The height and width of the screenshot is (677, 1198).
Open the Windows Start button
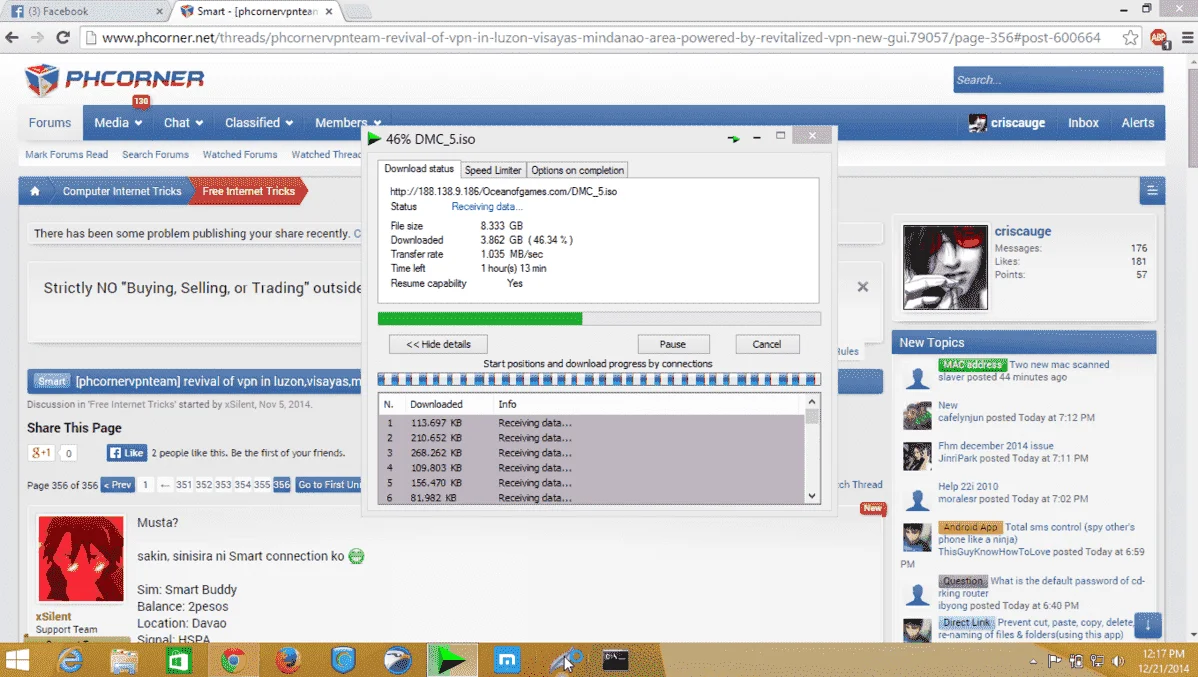(17, 660)
